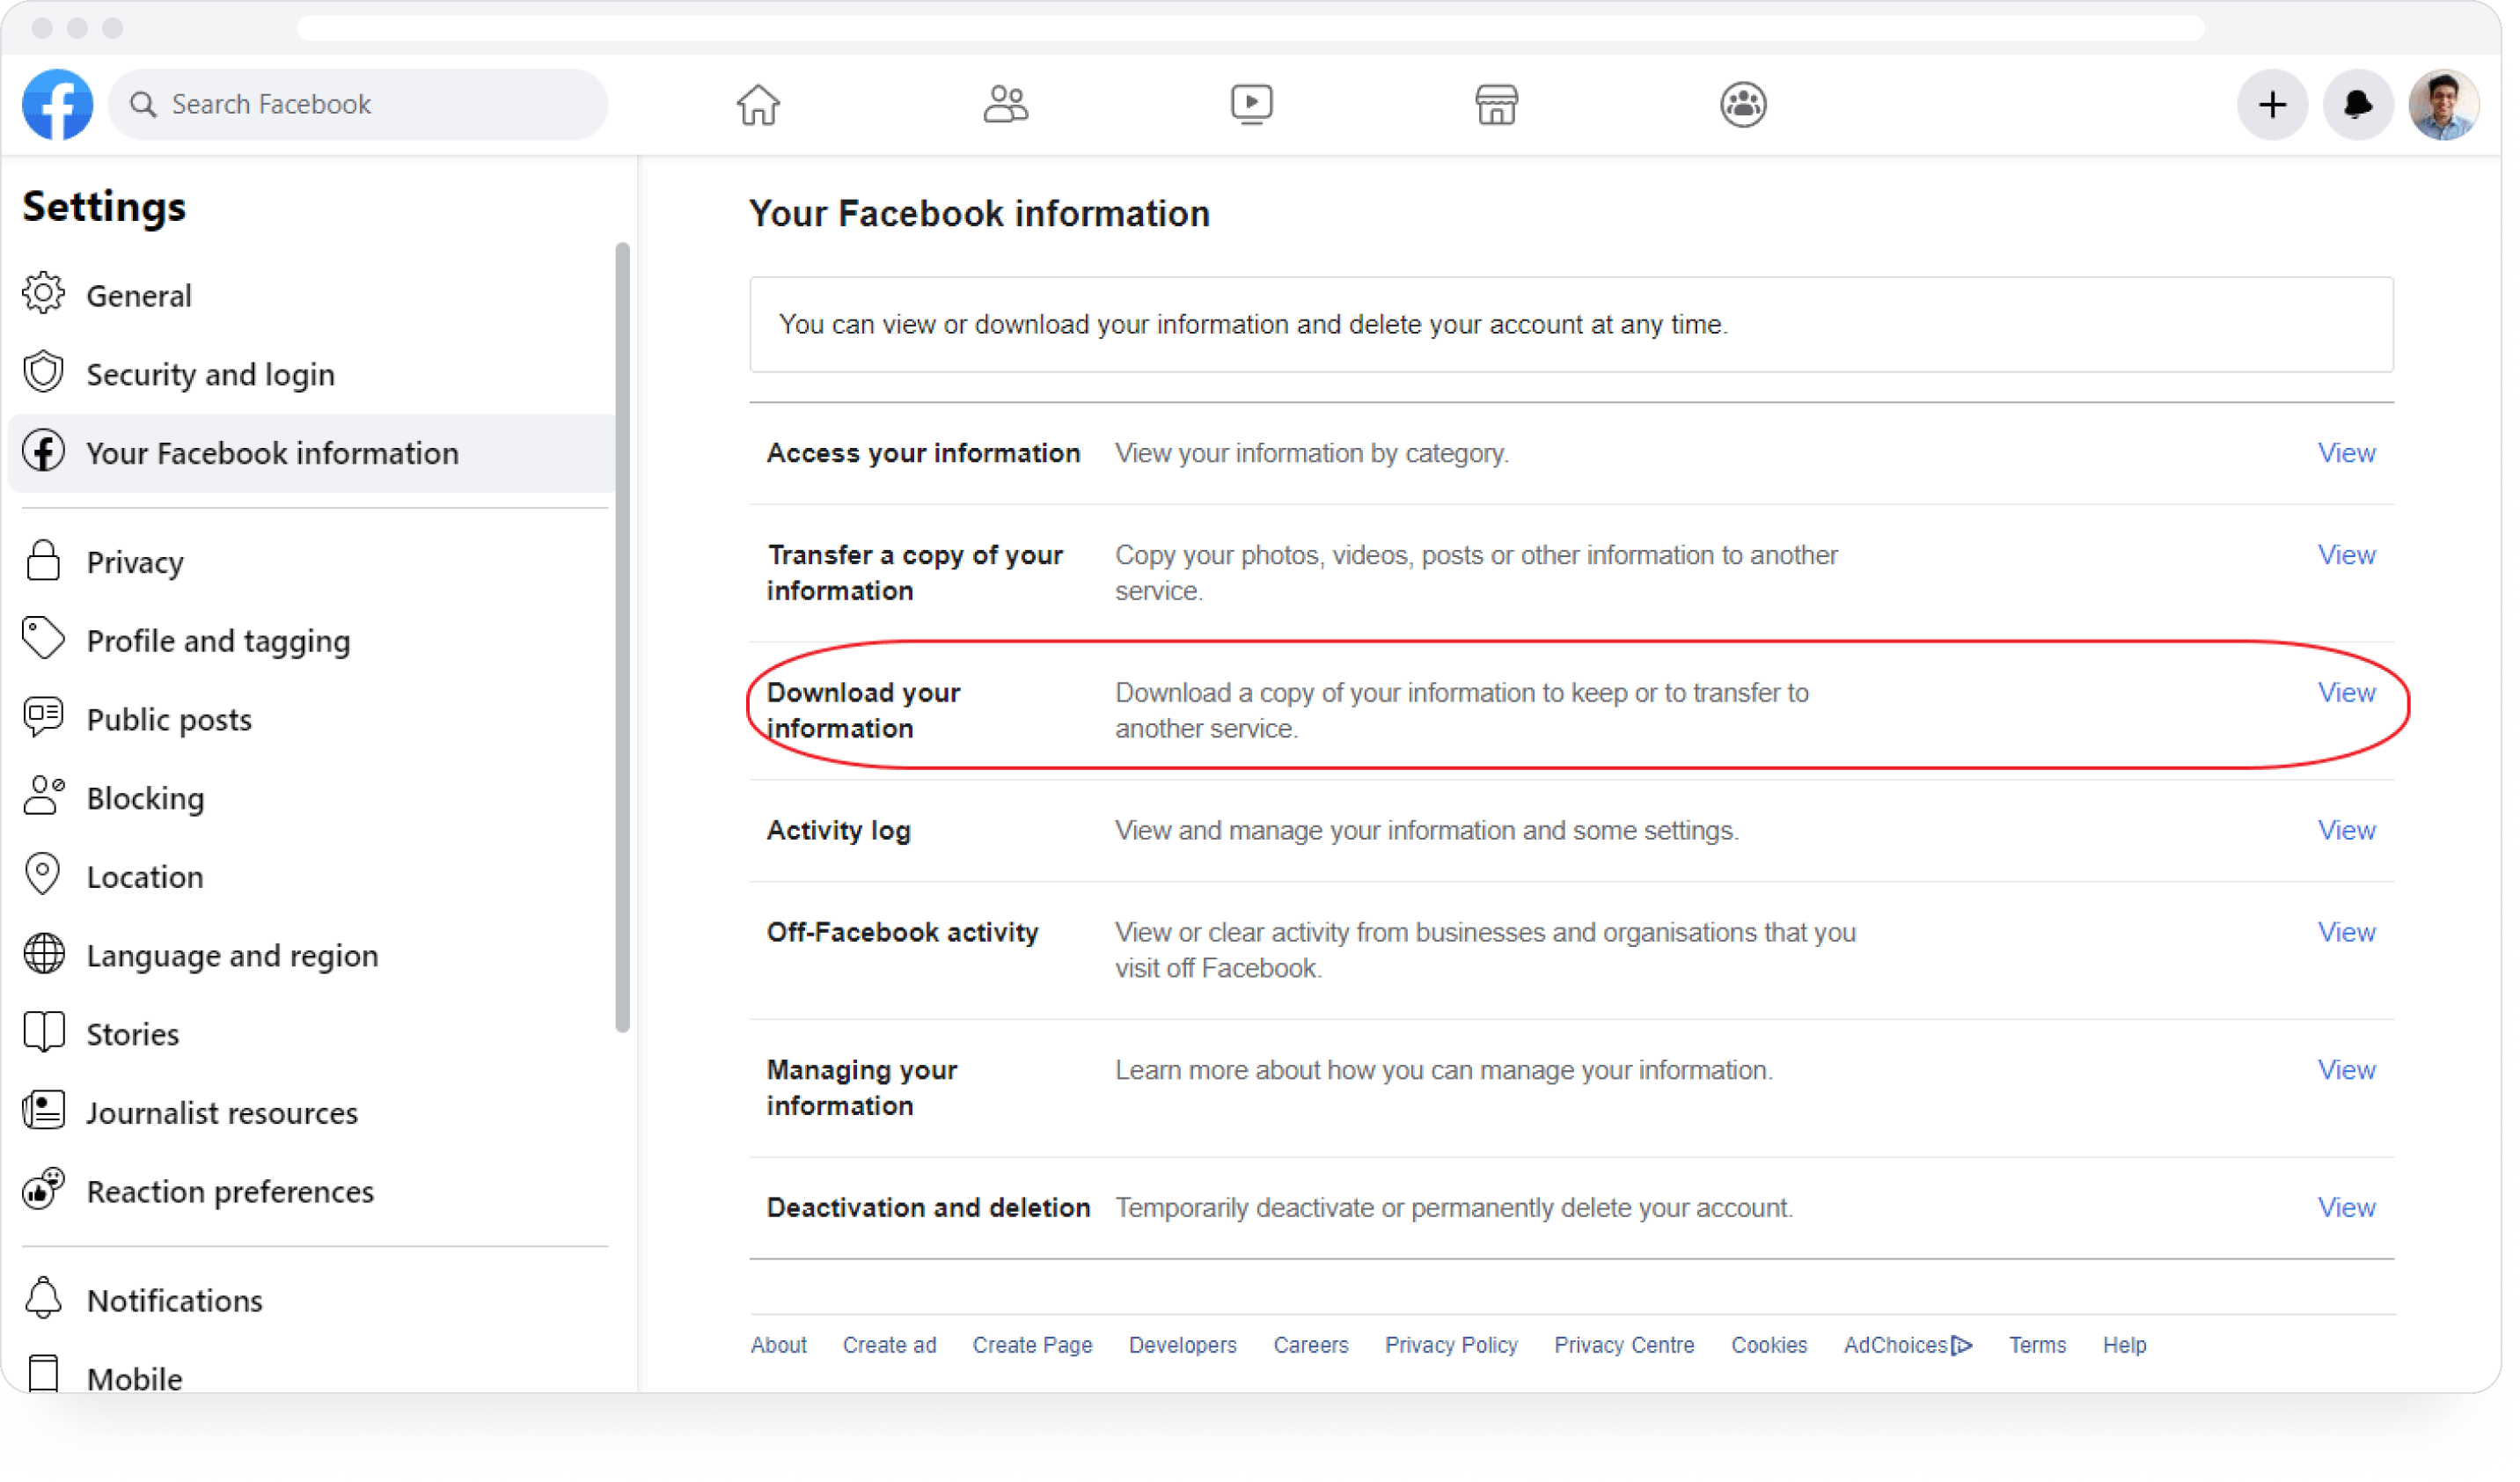Click the Notifications bell icon
The width and height of the screenshot is (2520, 1482).
click(x=2358, y=102)
